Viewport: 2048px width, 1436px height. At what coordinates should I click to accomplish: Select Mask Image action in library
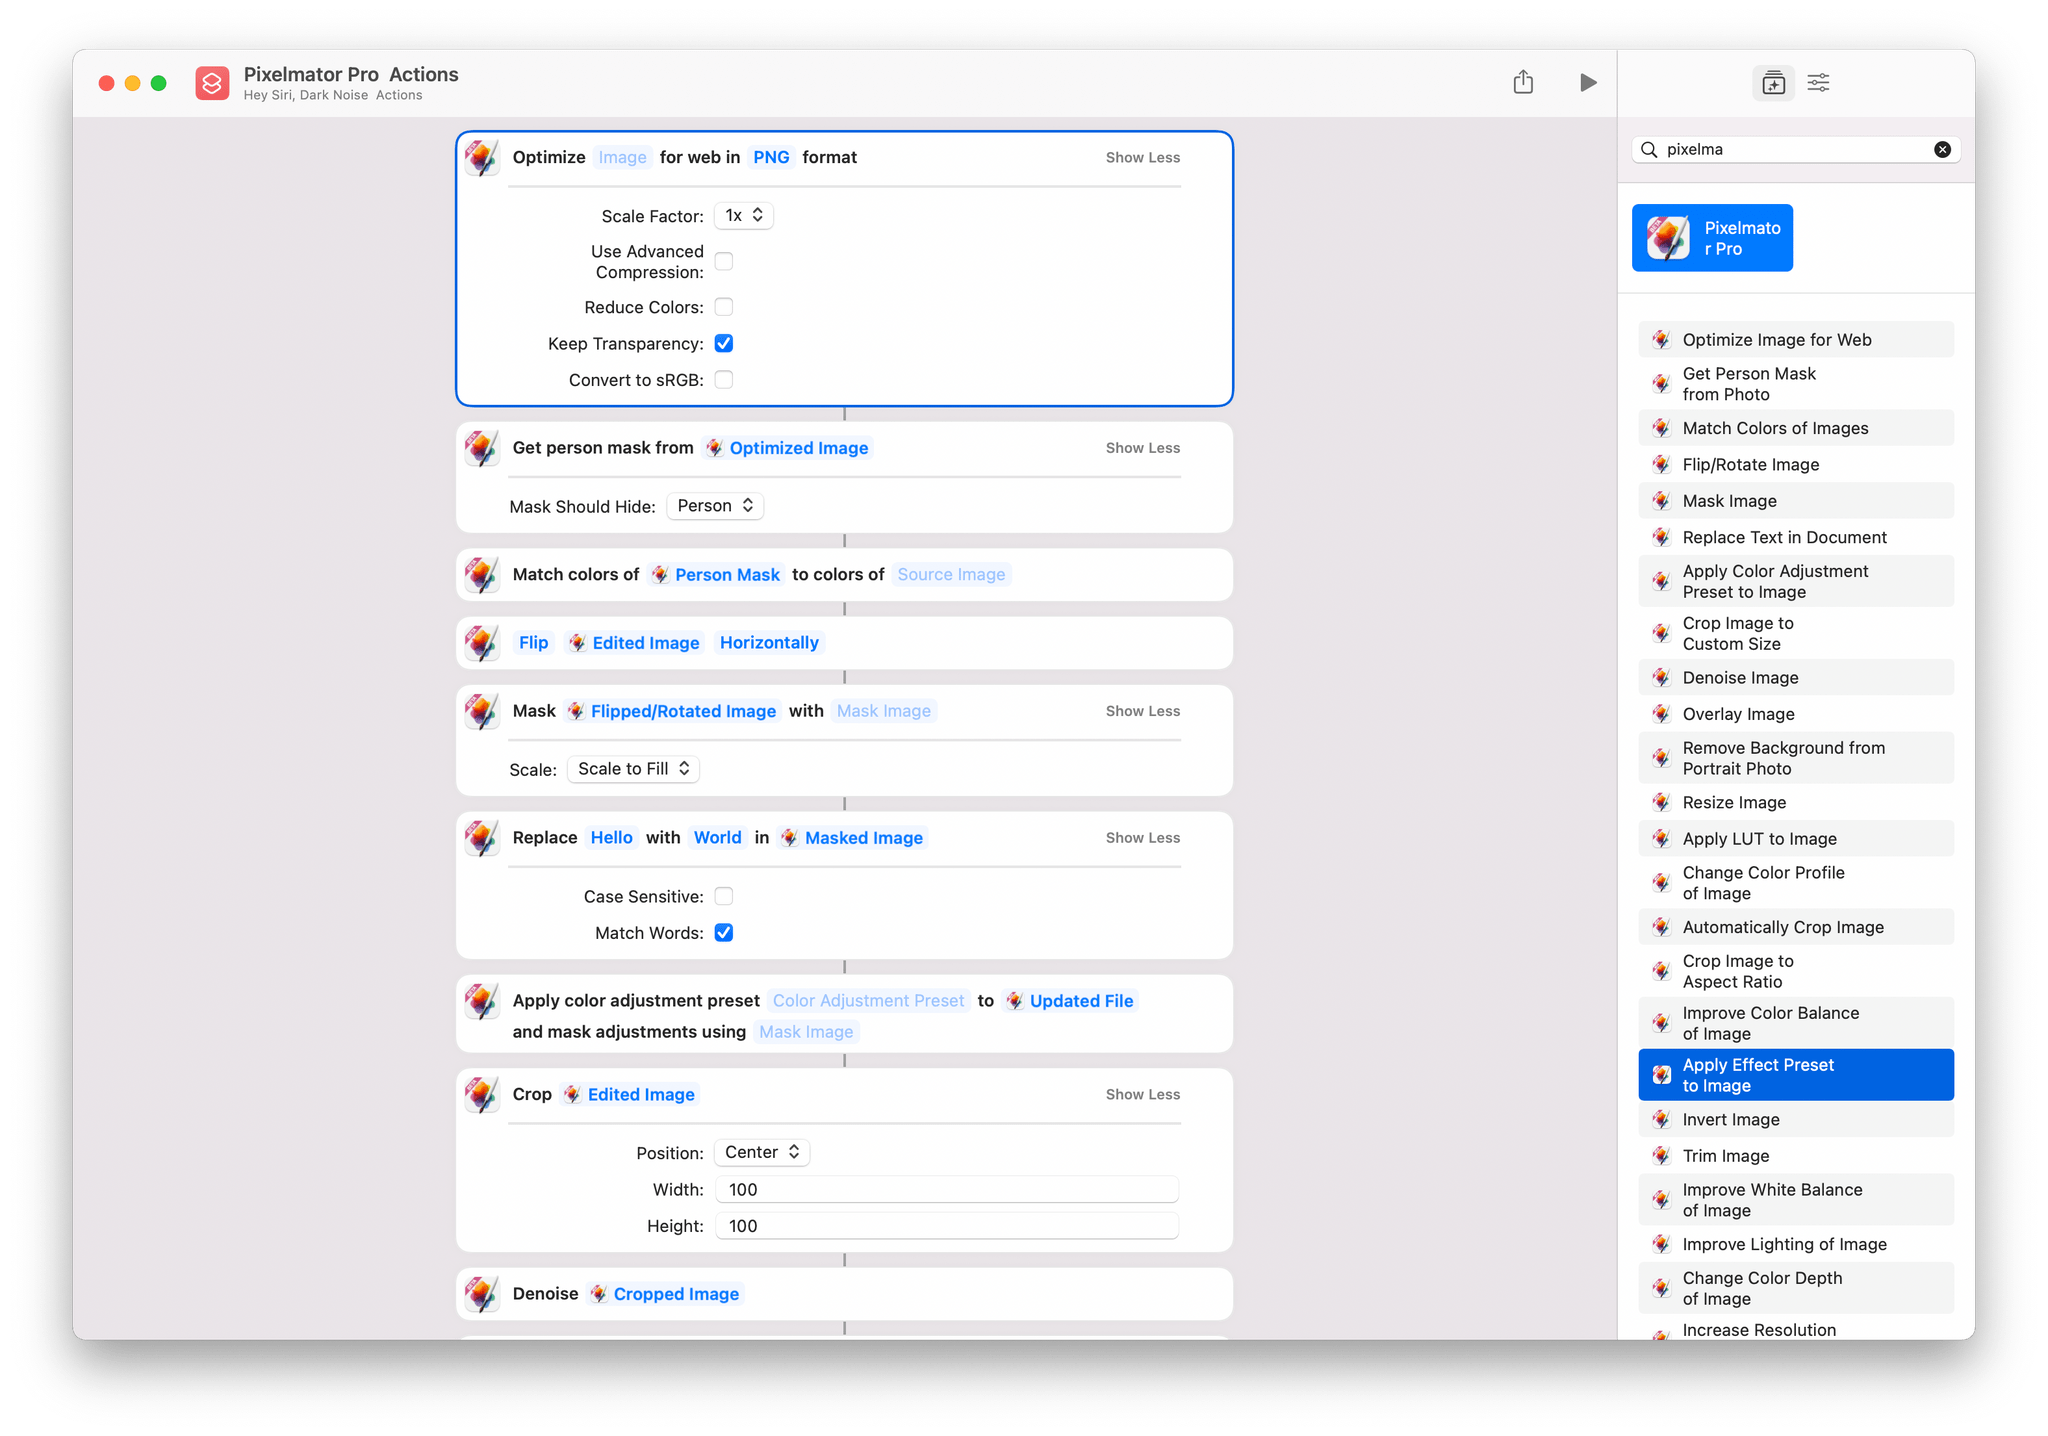(x=1796, y=501)
